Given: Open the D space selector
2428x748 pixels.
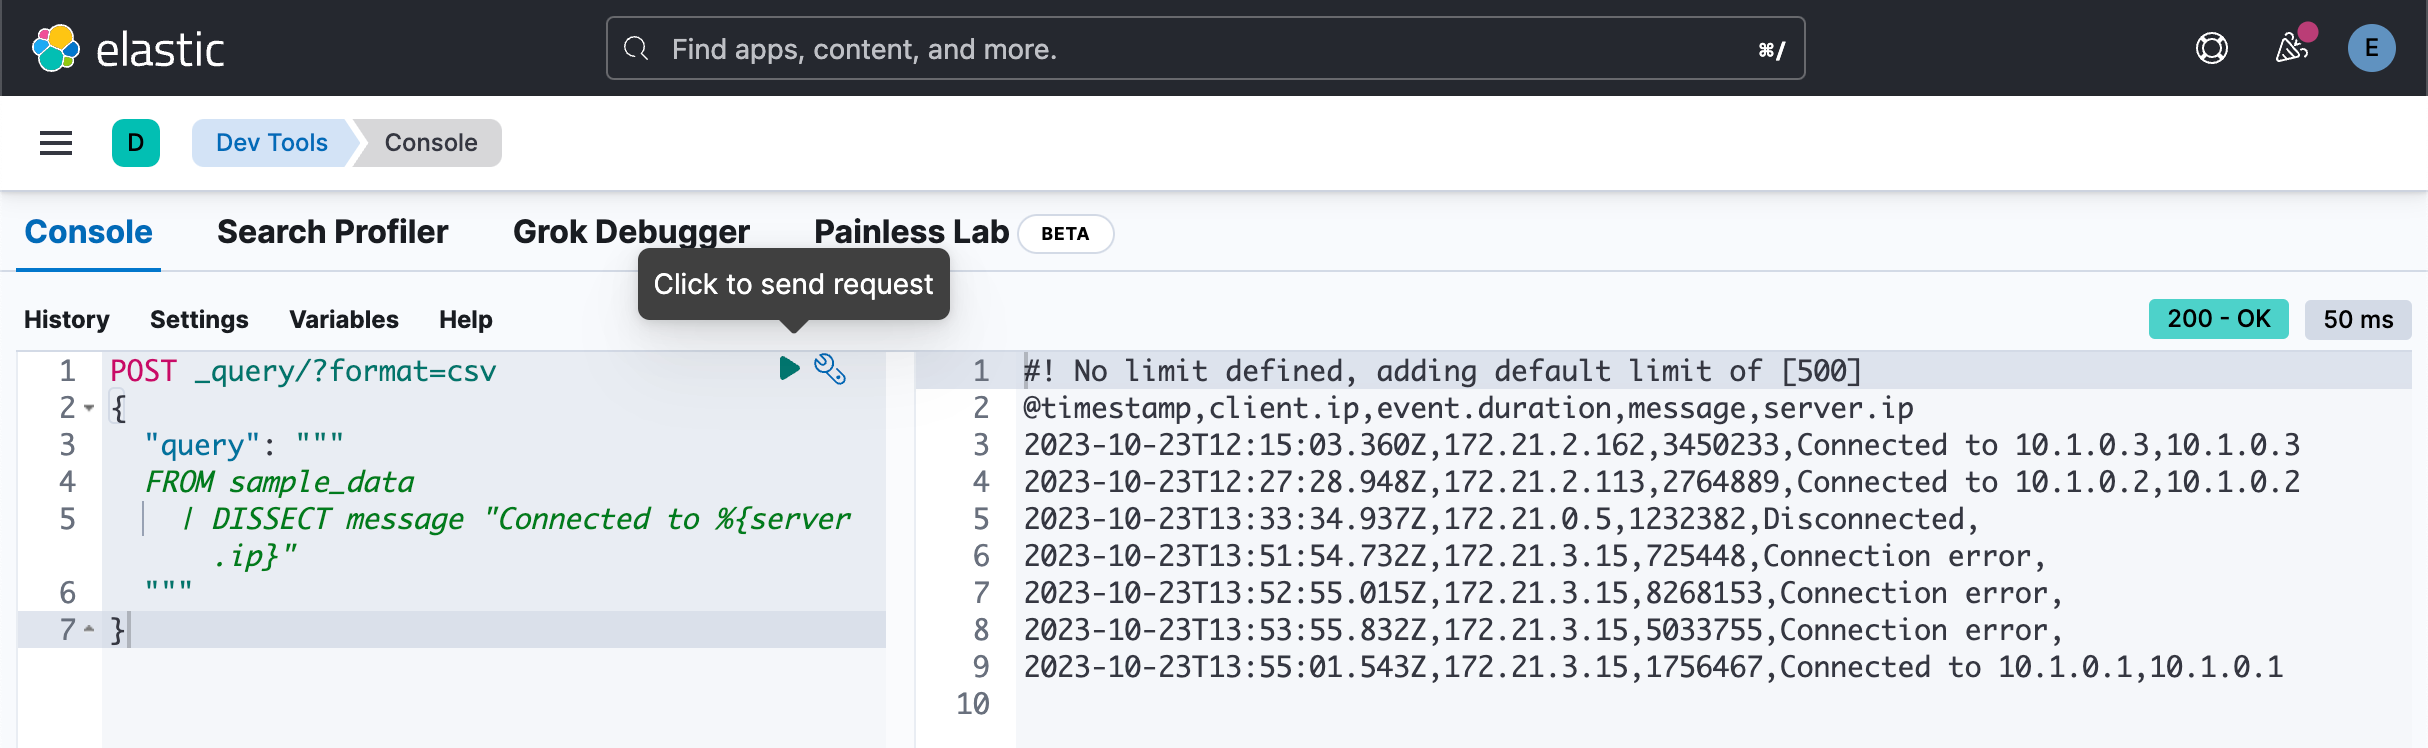Looking at the screenshot, I should [136, 143].
